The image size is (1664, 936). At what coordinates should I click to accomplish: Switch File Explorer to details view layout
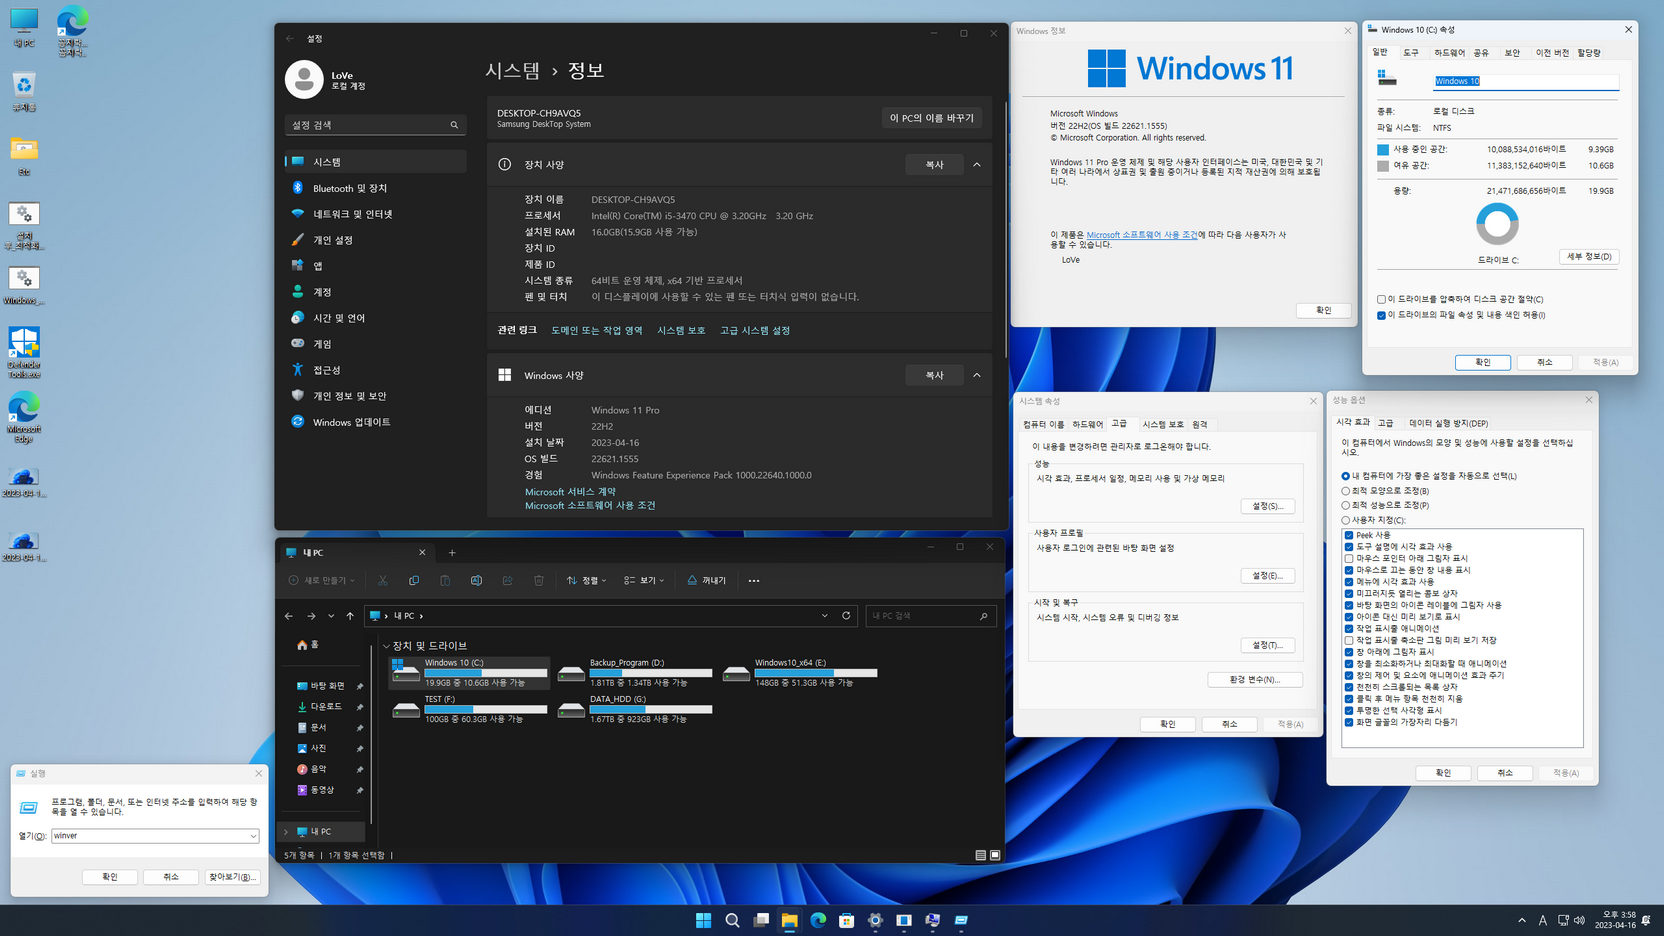click(x=980, y=855)
